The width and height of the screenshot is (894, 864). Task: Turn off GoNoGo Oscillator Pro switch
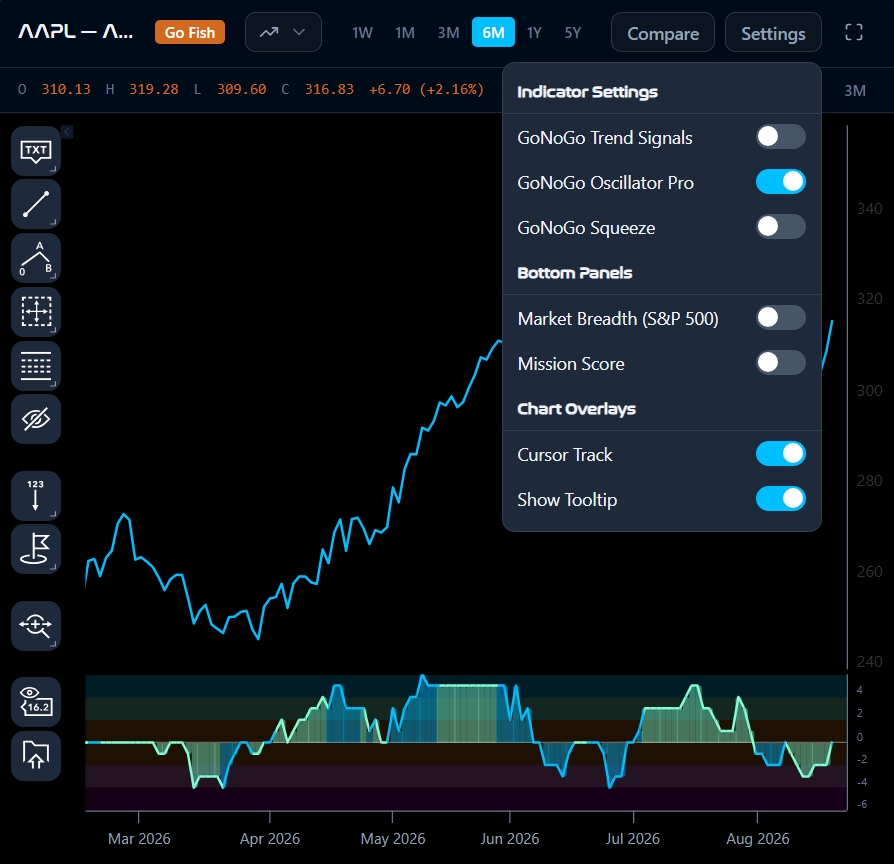coord(781,182)
